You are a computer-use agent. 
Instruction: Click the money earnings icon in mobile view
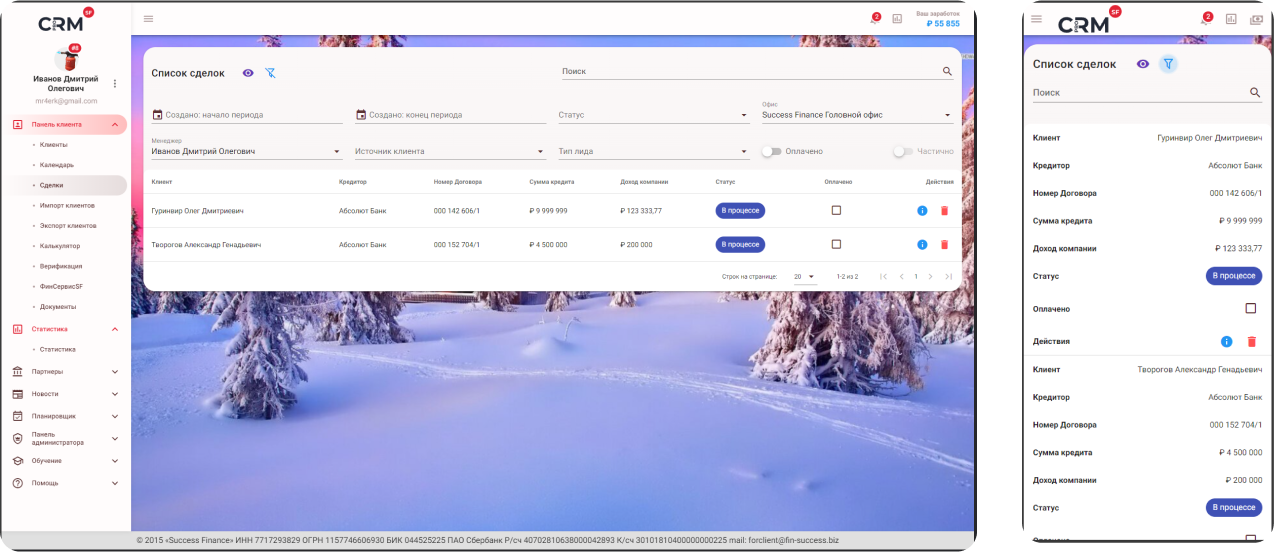pyautogui.click(x=1256, y=19)
